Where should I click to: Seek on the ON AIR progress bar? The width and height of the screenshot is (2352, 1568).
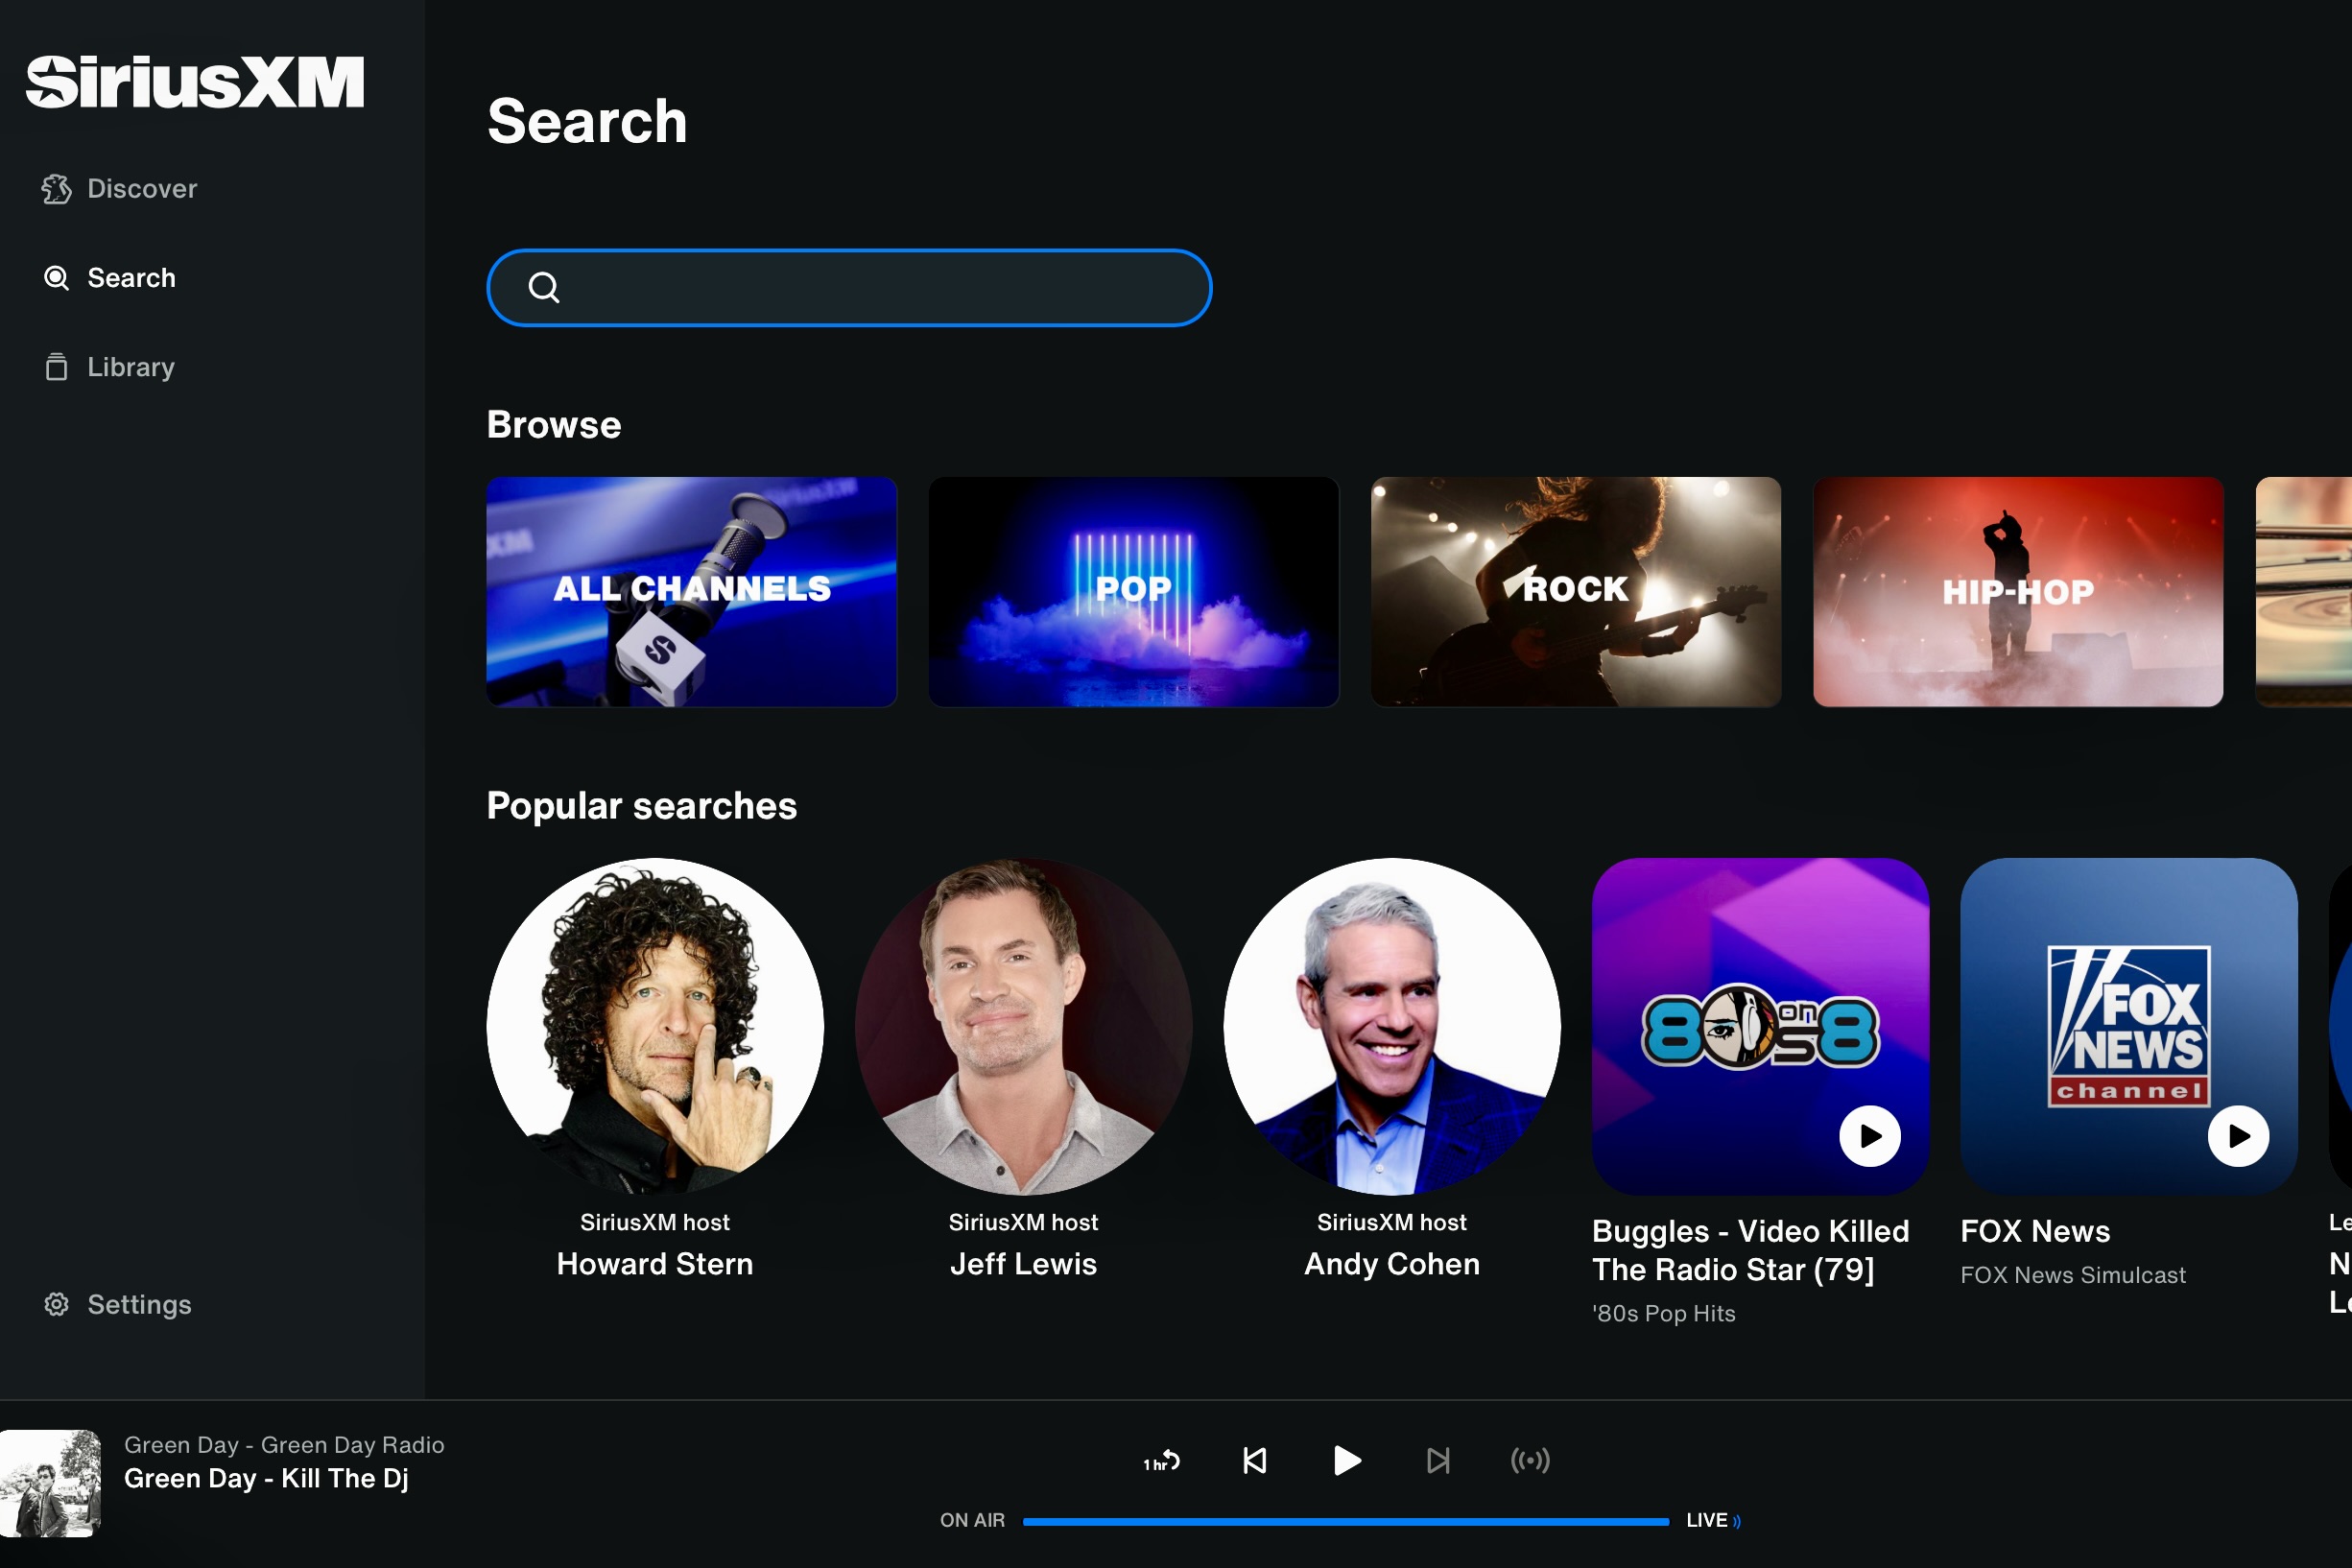coord(1346,1521)
